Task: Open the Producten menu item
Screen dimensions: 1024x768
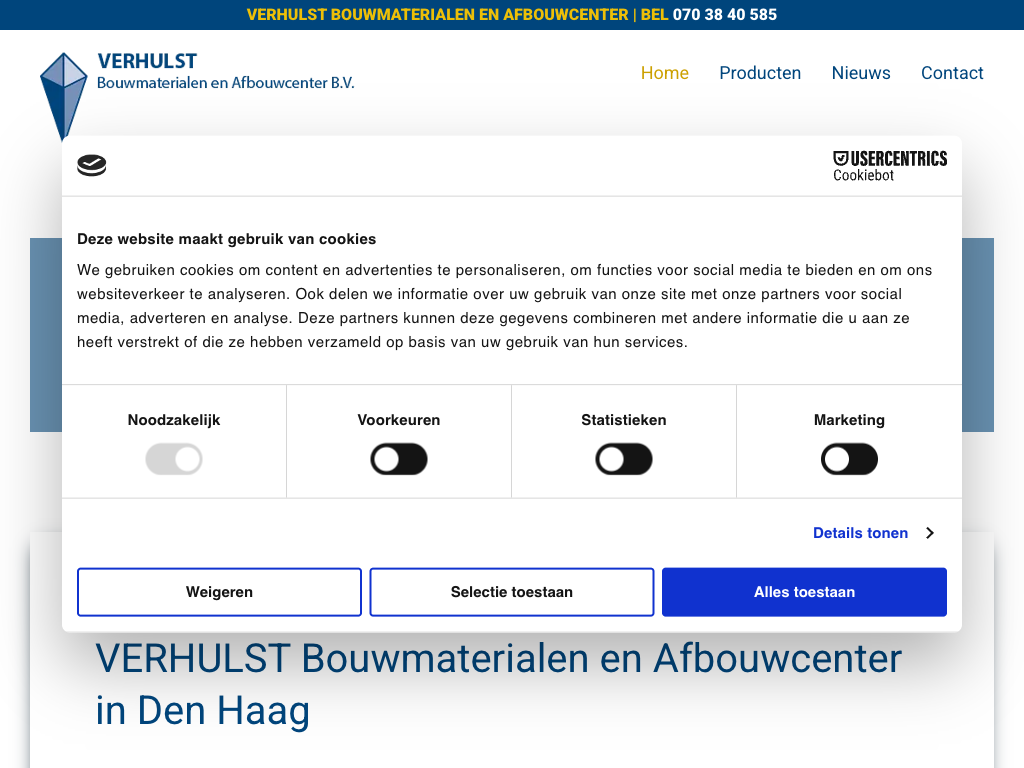Action: (760, 72)
